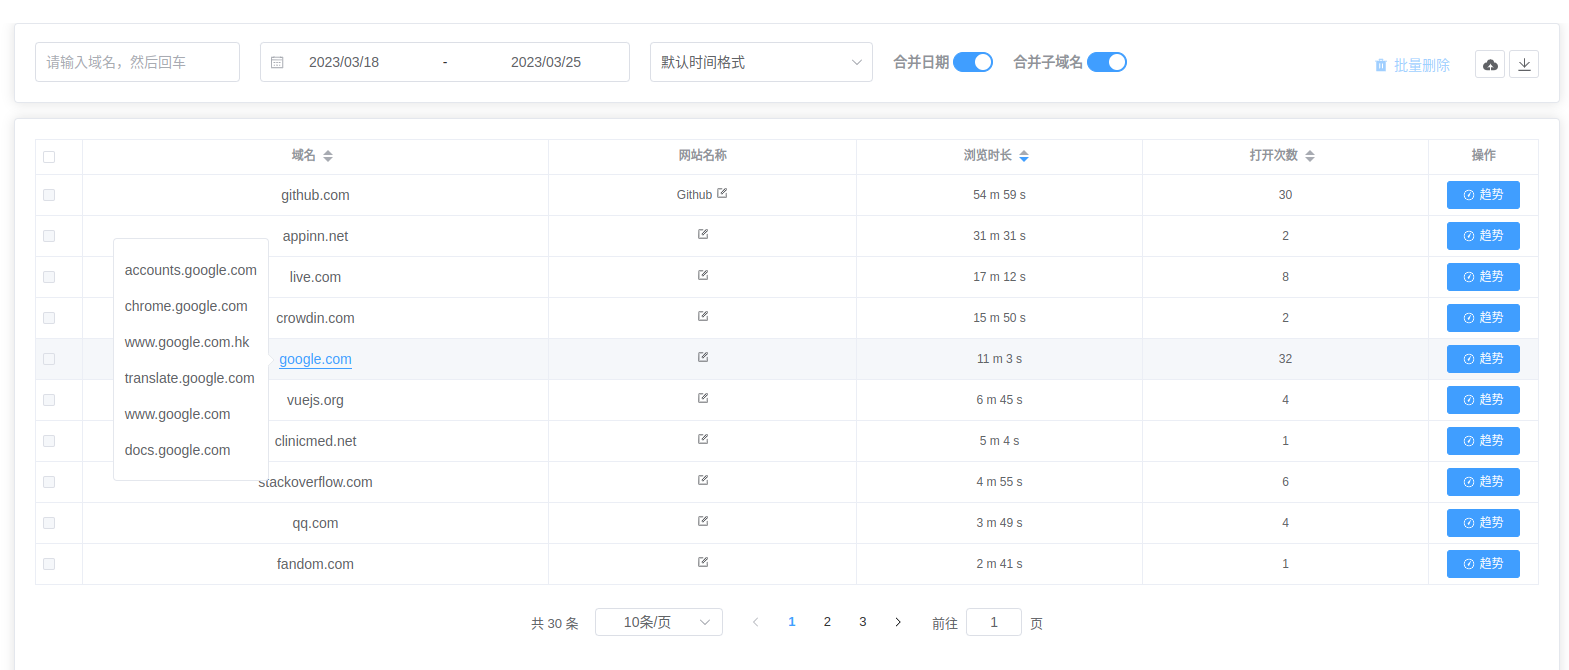Toggle the 合并日期 switch
1569x670 pixels.
972,62
